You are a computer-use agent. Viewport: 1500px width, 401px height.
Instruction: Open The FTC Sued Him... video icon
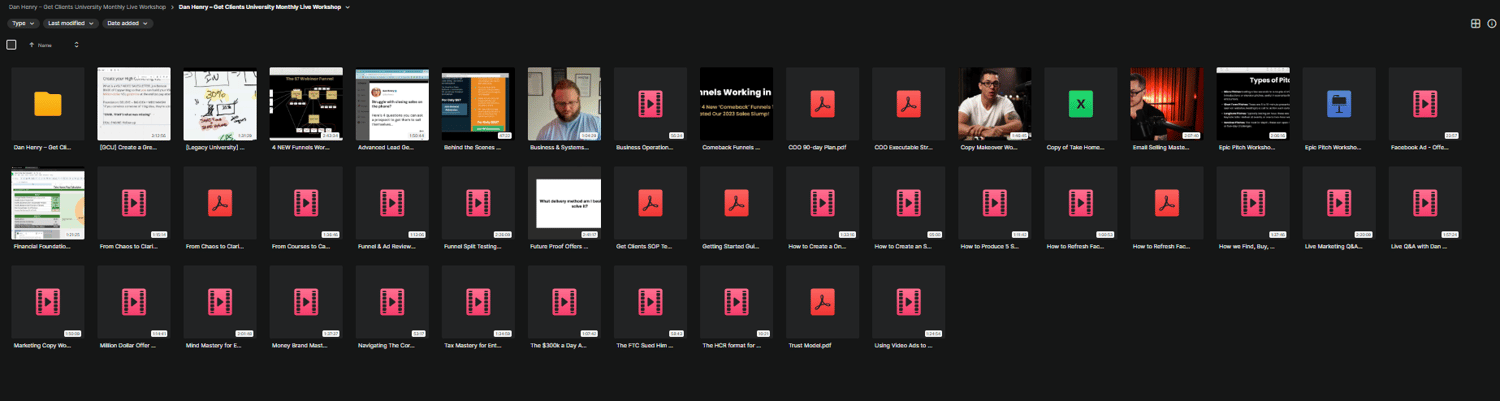click(x=650, y=301)
